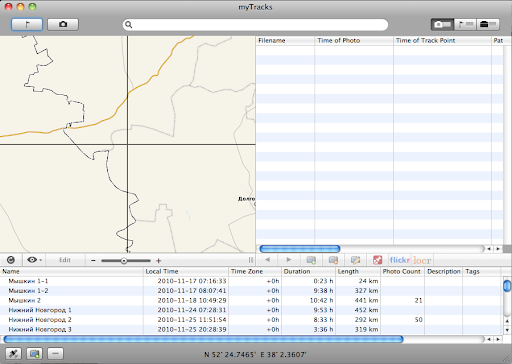This screenshot has height=364, width=512.
Task: Sort tracks by Length header
Action: pyautogui.click(x=358, y=271)
